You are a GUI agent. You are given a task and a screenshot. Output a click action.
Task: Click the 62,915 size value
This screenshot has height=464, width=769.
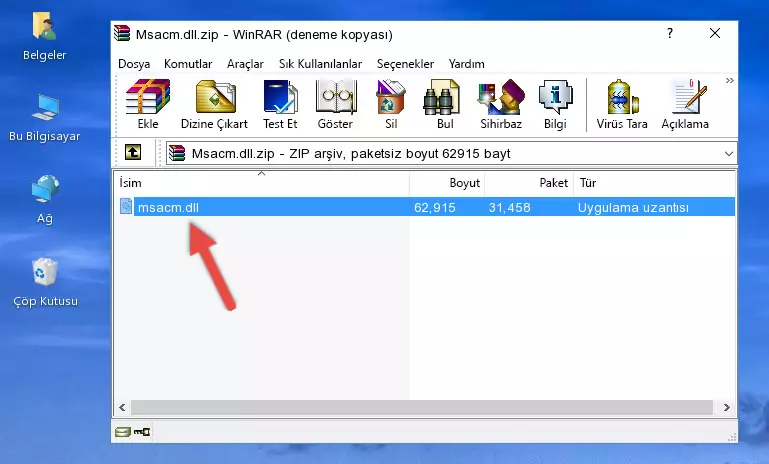tap(435, 207)
